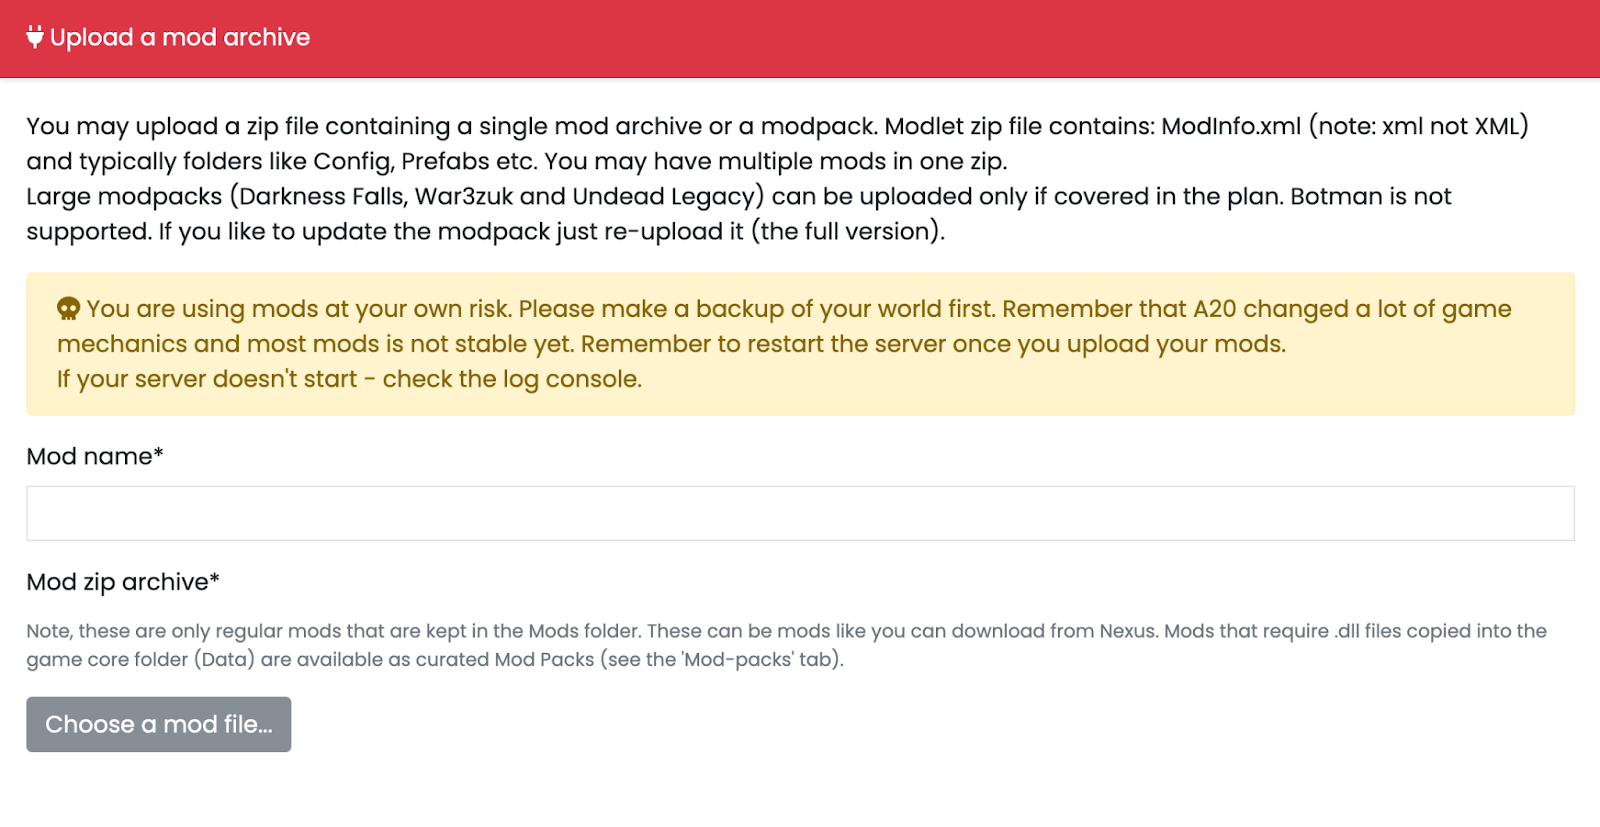The height and width of the screenshot is (827, 1600).
Task: Click 'A20' in the yellow warning
Action: click(x=1214, y=309)
